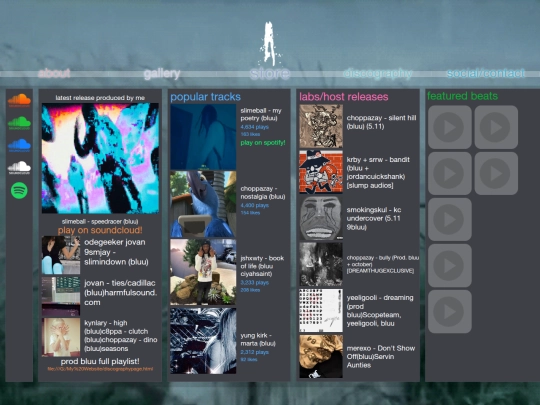Click '2,312 plays' under marta

[255, 352]
